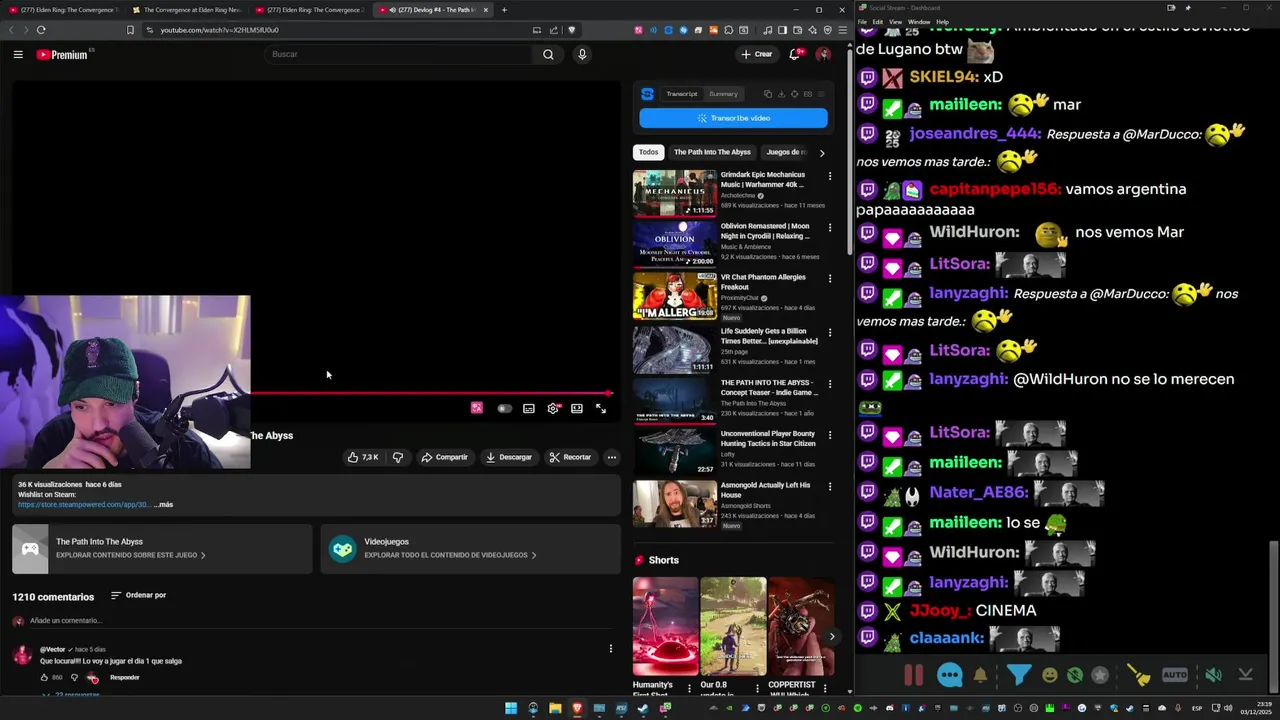Focus the Buscar search field

tap(400, 54)
